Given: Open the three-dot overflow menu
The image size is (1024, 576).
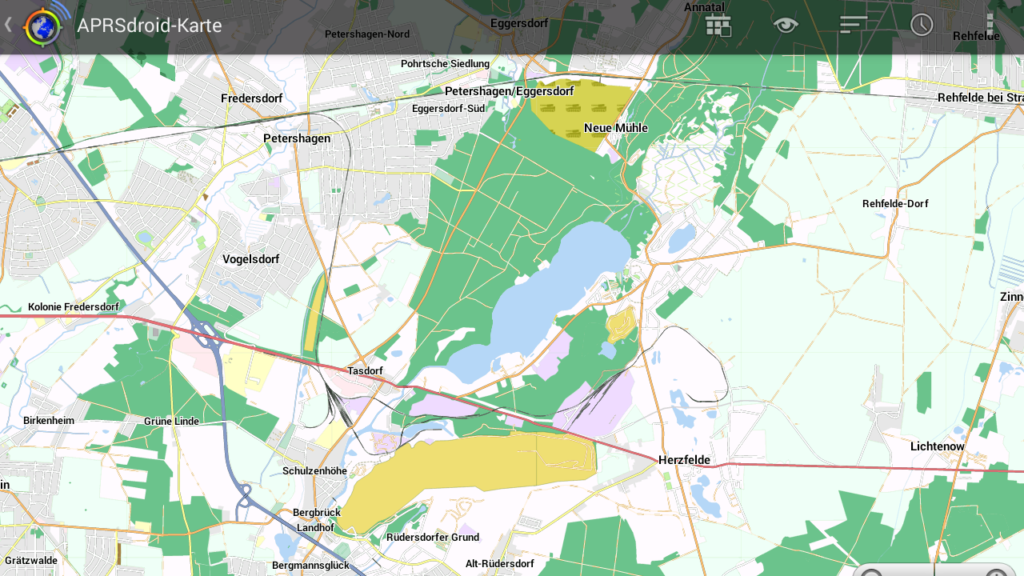Looking at the screenshot, I should point(990,25).
